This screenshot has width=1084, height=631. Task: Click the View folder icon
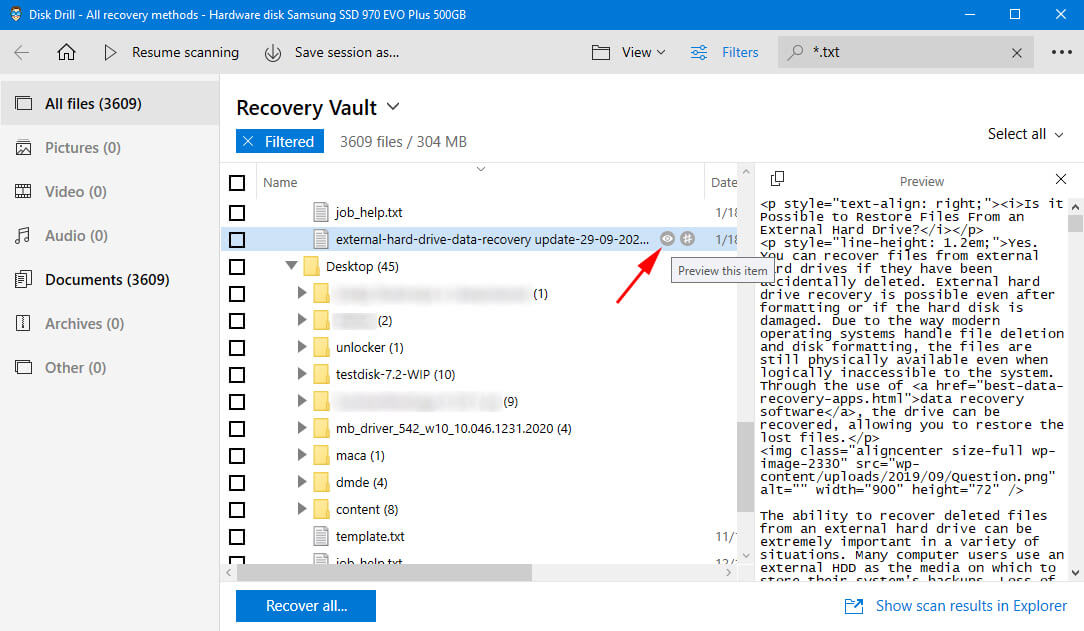(x=601, y=53)
